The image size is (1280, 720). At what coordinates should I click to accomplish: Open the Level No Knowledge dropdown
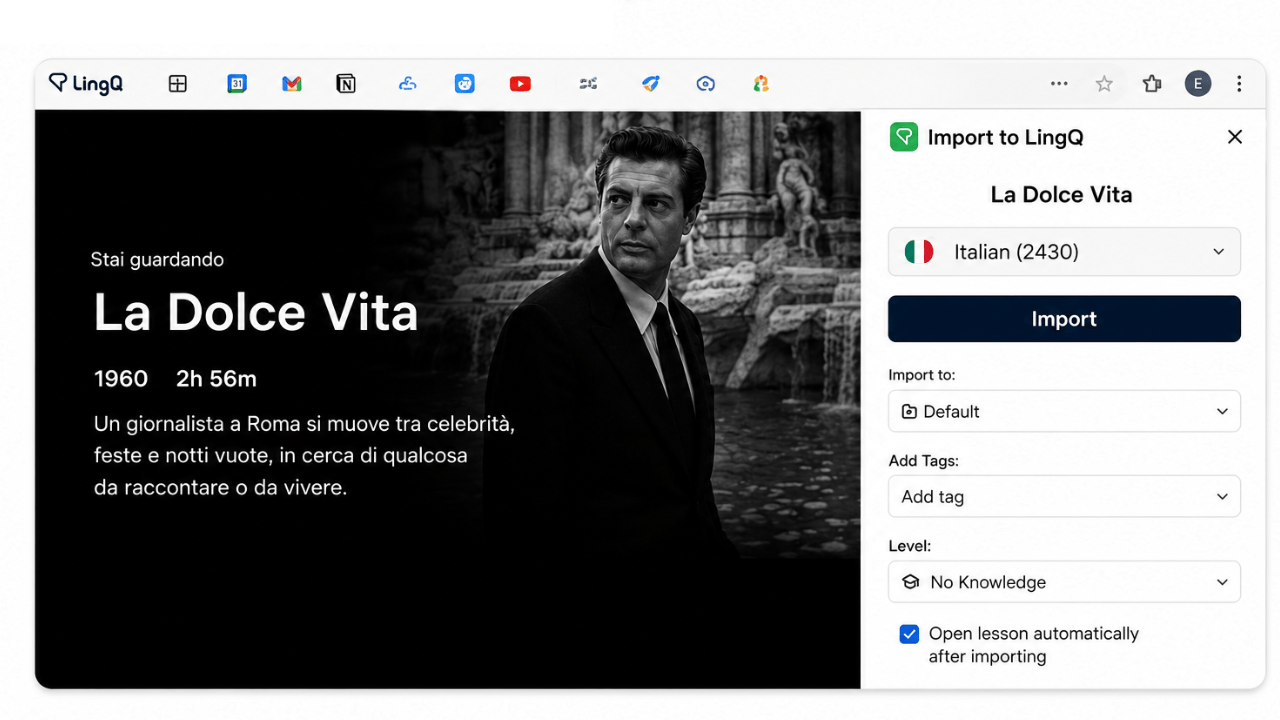point(1064,582)
